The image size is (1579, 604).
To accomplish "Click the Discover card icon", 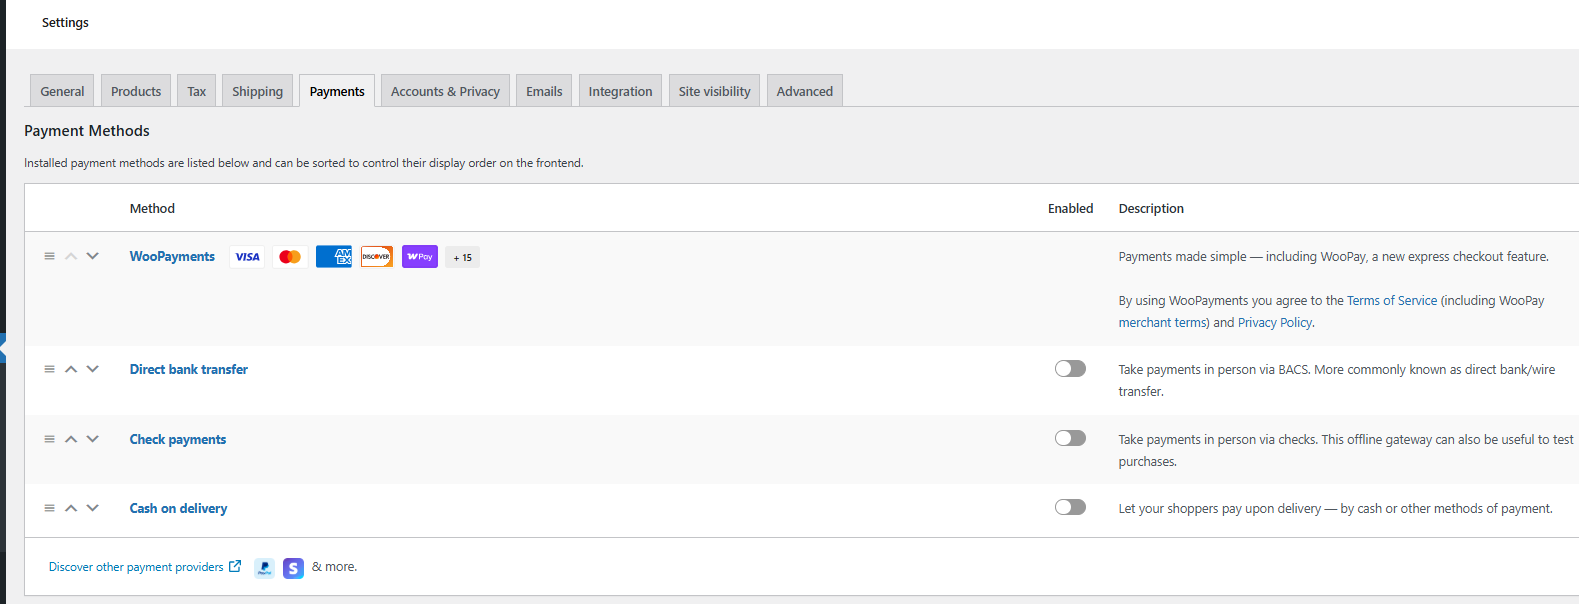I will [377, 257].
